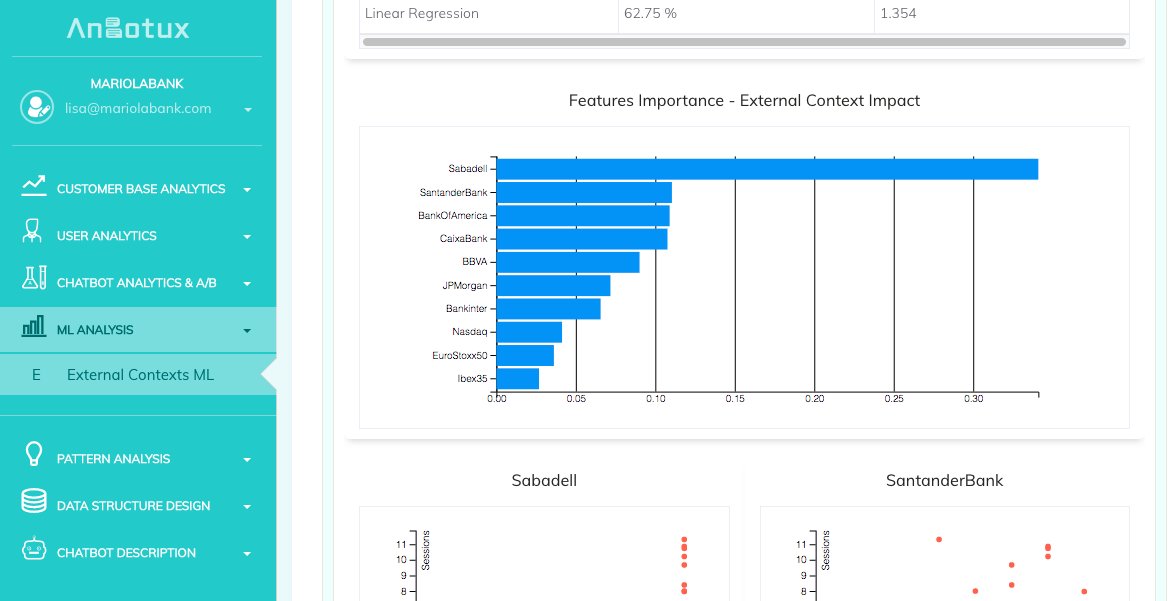This screenshot has width=1173, height=601.
Task: Select External Contexts ML submenu
Action: point(138,375)
